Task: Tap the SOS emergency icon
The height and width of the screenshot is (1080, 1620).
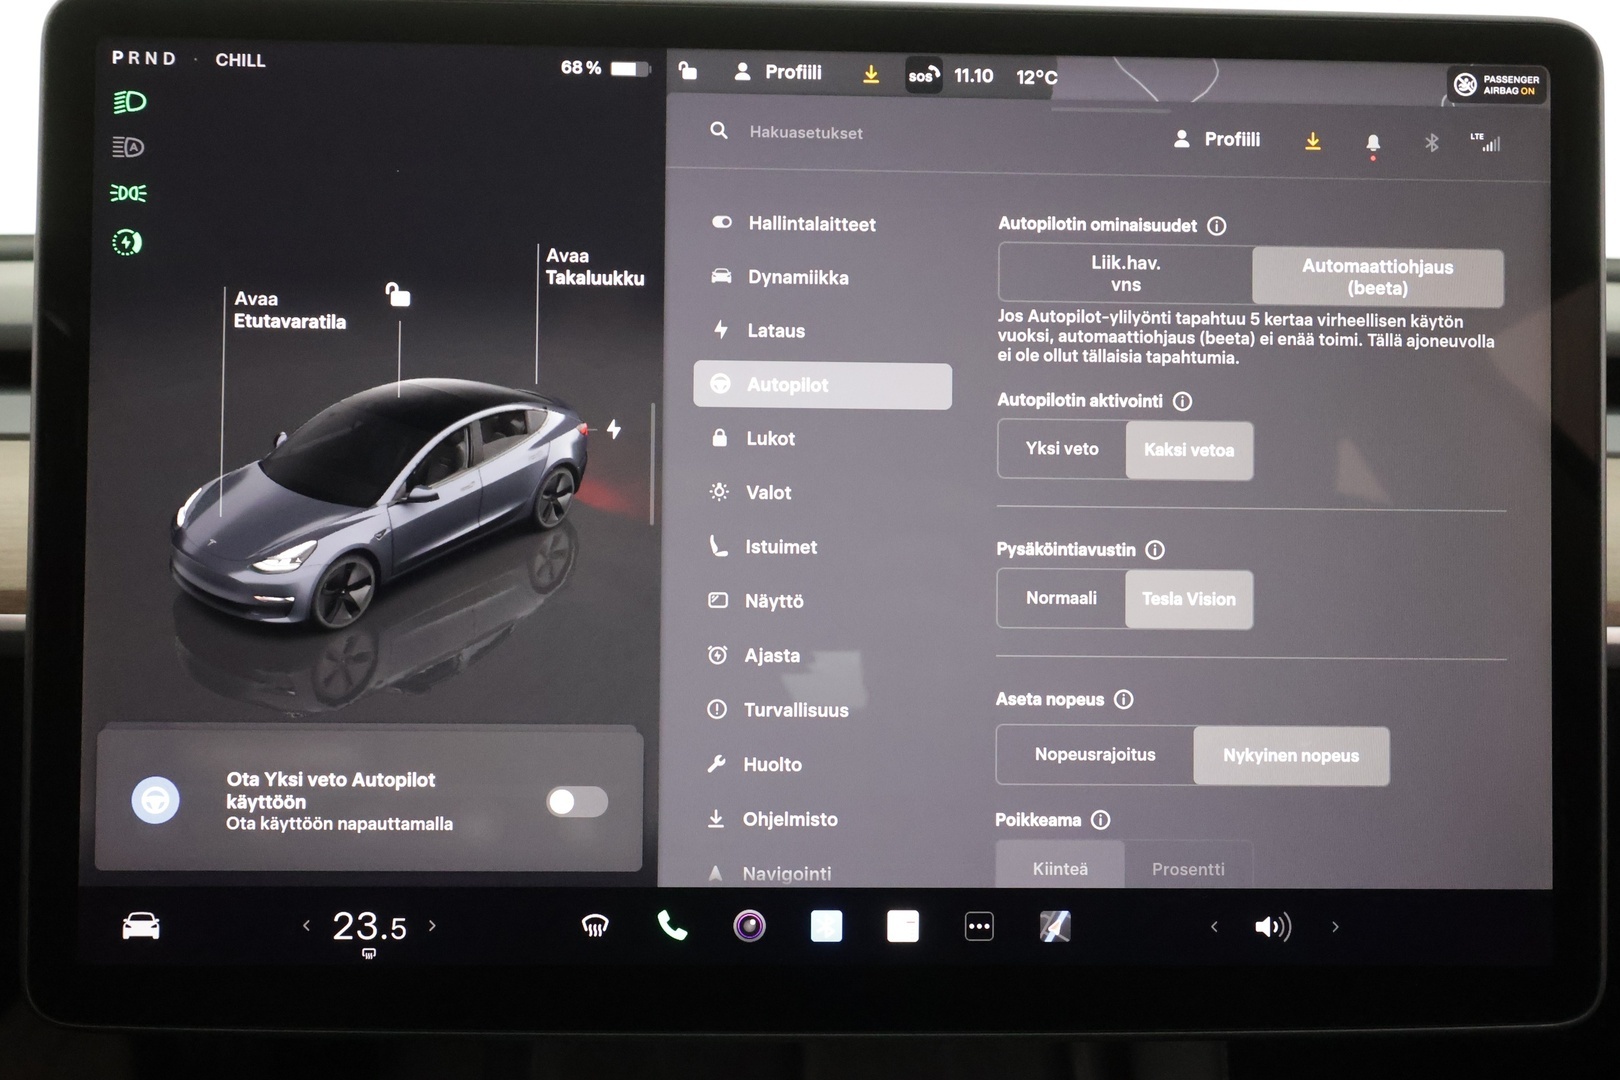Action: (923, 75)
